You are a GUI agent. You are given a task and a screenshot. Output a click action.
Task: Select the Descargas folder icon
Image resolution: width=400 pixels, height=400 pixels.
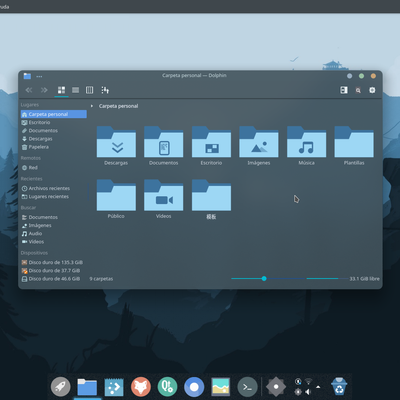[x=116, y=142]
